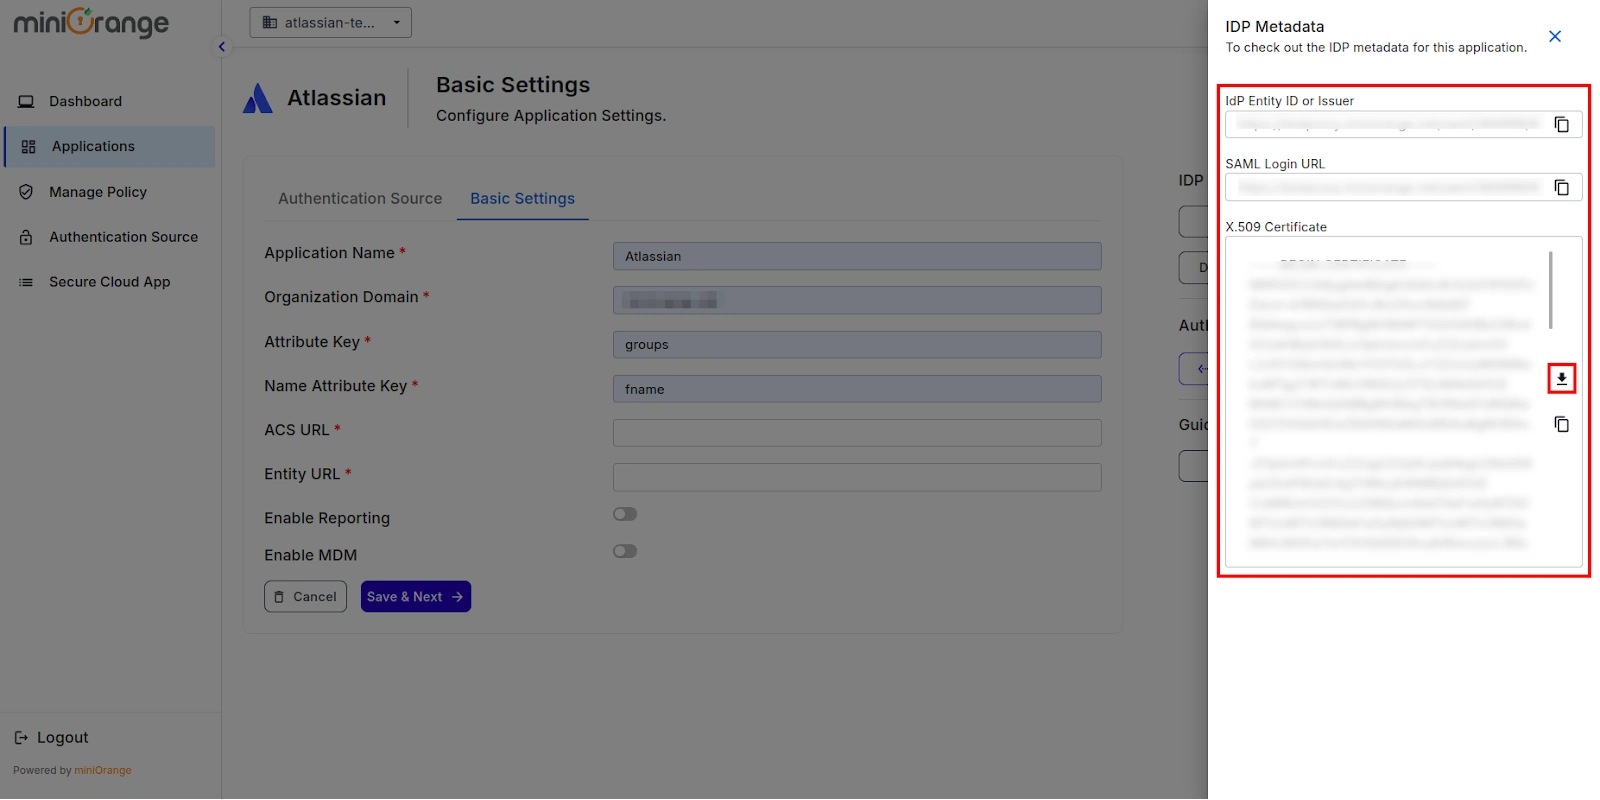Copy the X.509 certificate text
The width and height of the screenshot is (1600, 800).
[x=1561, y=424]
